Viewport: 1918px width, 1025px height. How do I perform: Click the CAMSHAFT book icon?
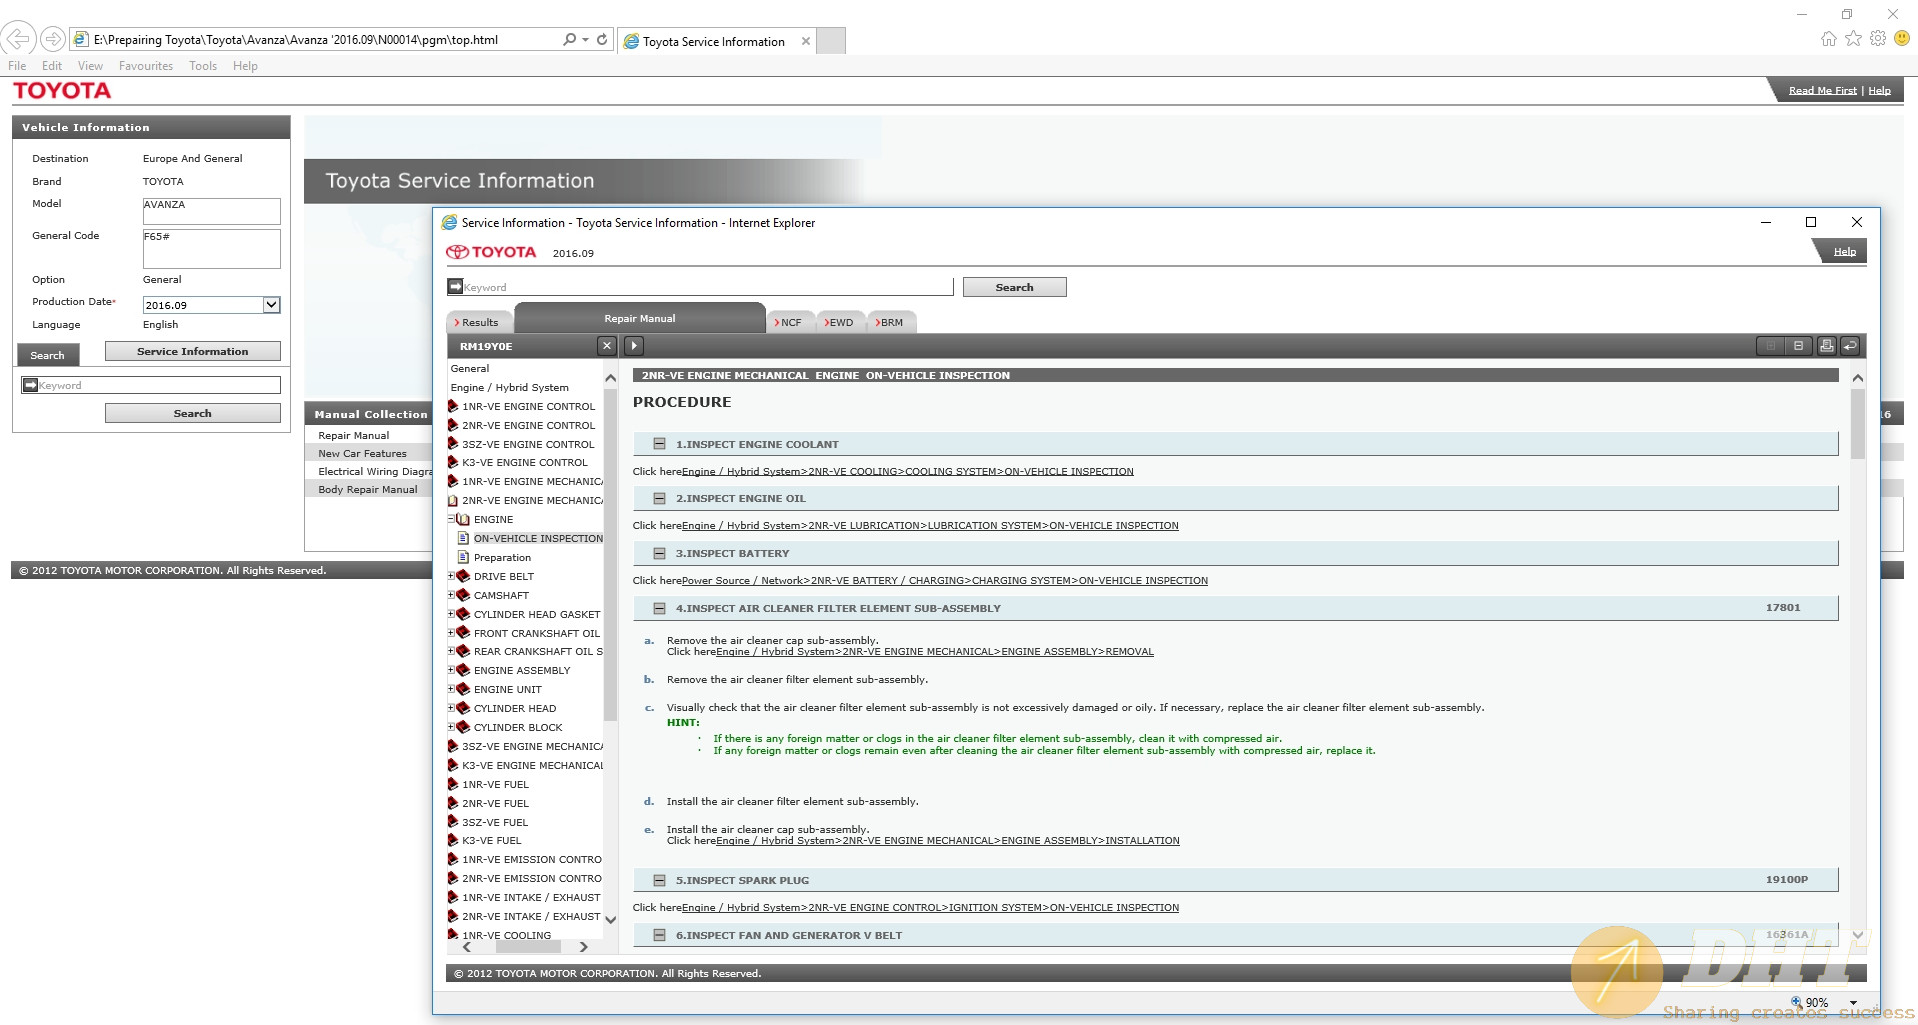coord(463,595)
